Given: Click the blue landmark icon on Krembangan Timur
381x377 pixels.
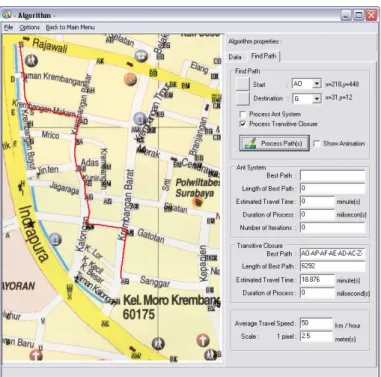Looking at the screenshot, I should [x=140, y=119].
